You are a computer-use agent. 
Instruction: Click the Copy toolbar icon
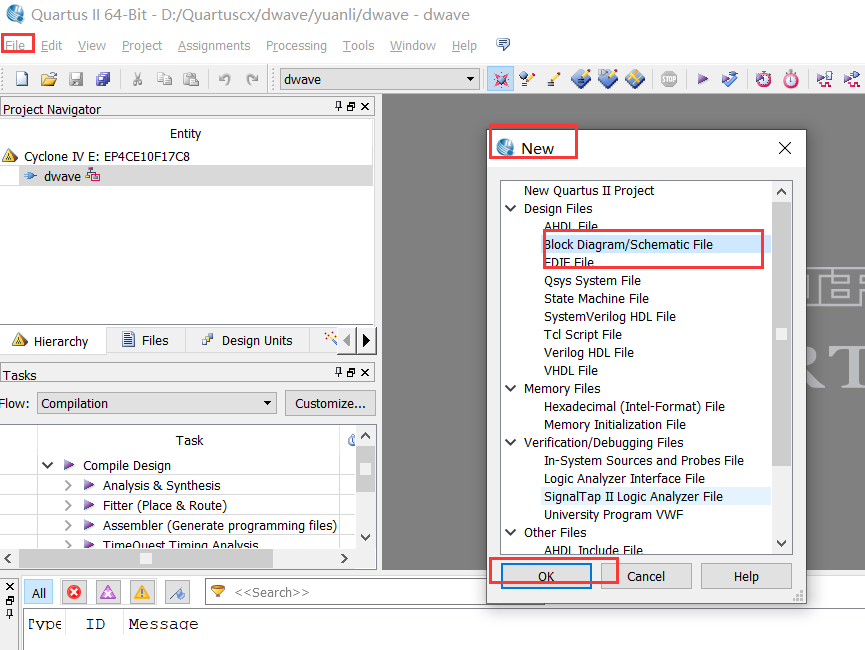pos(164,79)
